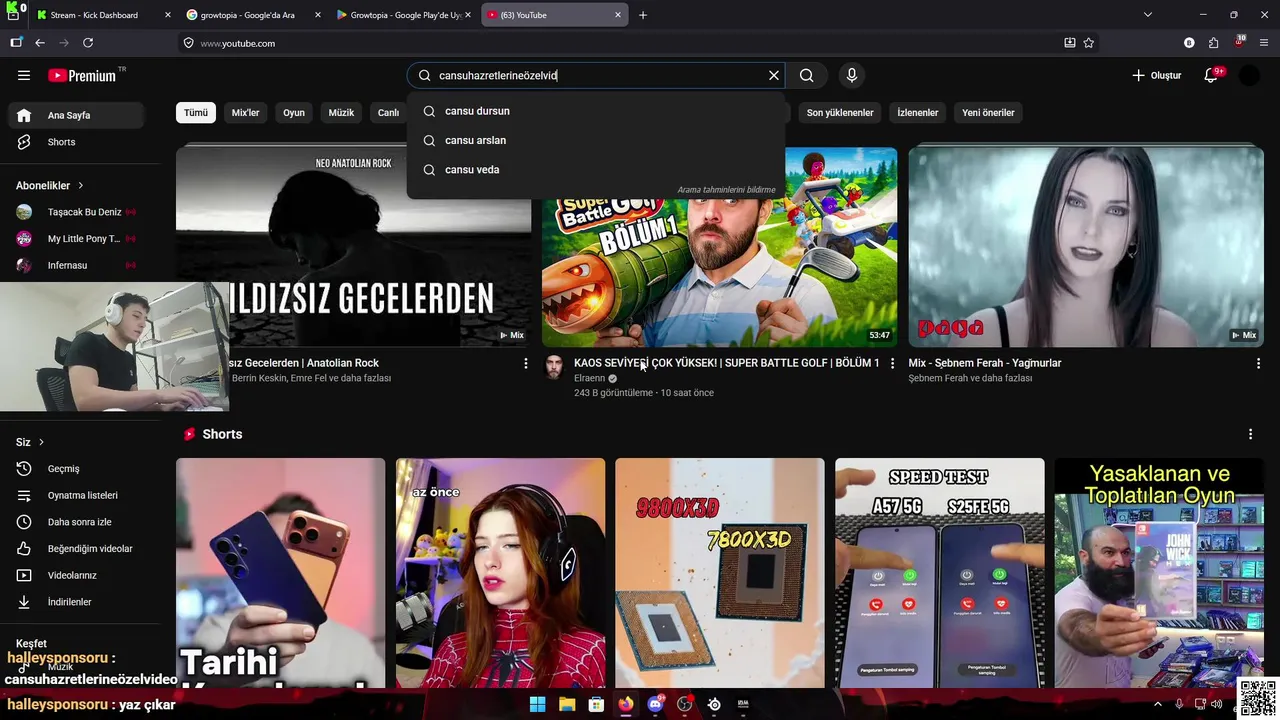Go back in browser history
Screen dimensions: 1280x720
40,43
